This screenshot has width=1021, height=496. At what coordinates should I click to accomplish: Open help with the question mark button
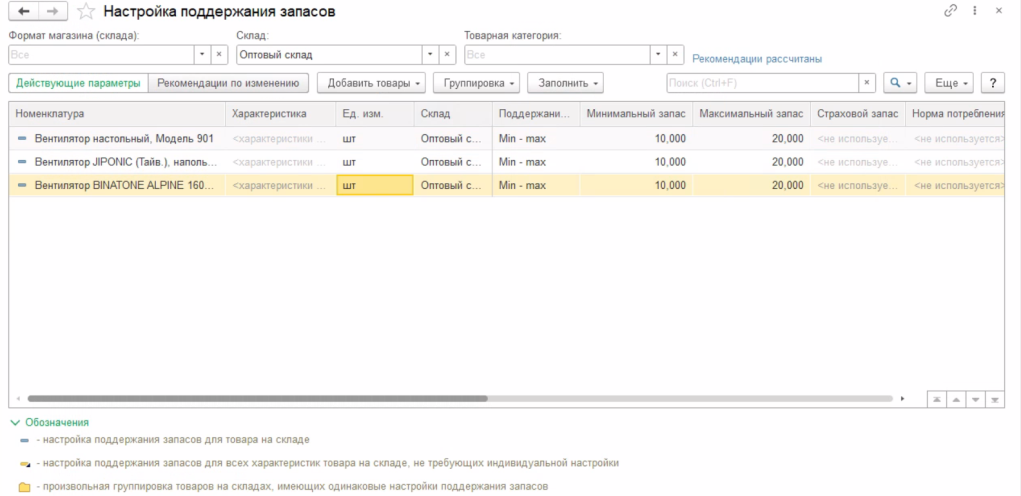pos(992,83)
